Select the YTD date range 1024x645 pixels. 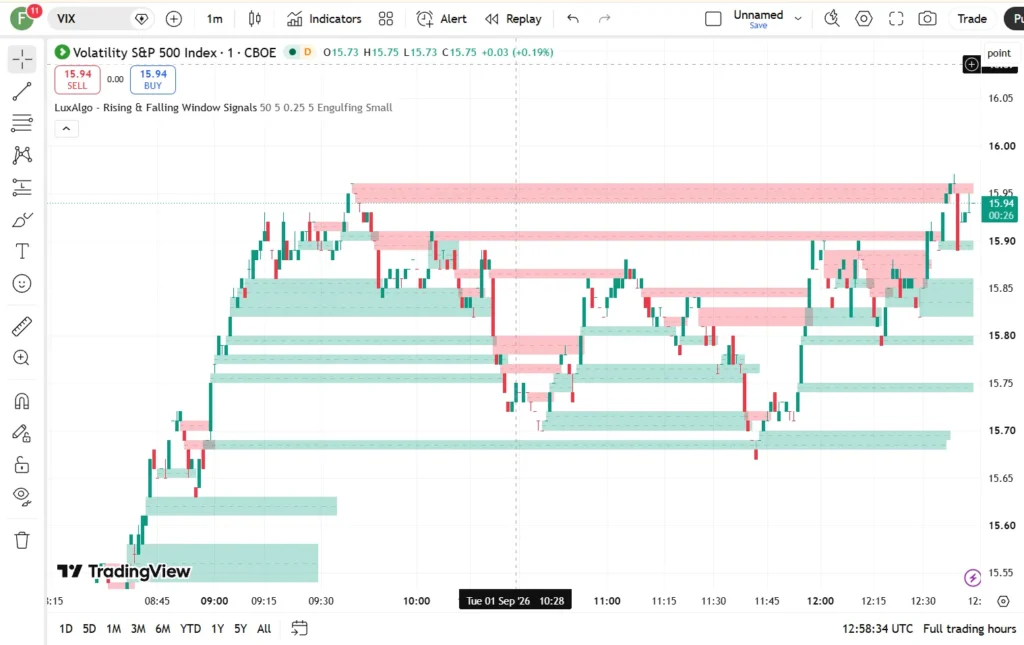coord(190,629)
